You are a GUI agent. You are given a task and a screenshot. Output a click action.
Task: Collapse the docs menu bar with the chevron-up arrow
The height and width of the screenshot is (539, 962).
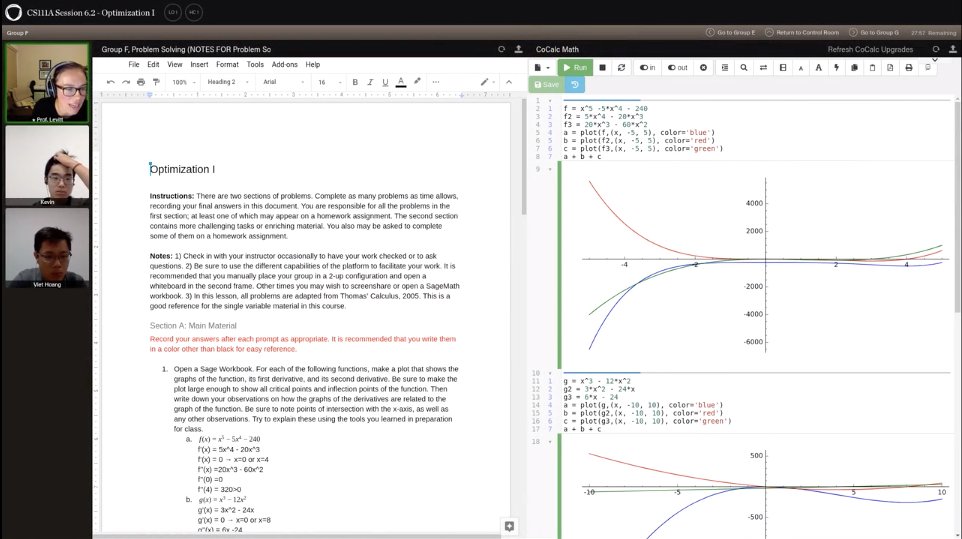[x=509, y=82]
